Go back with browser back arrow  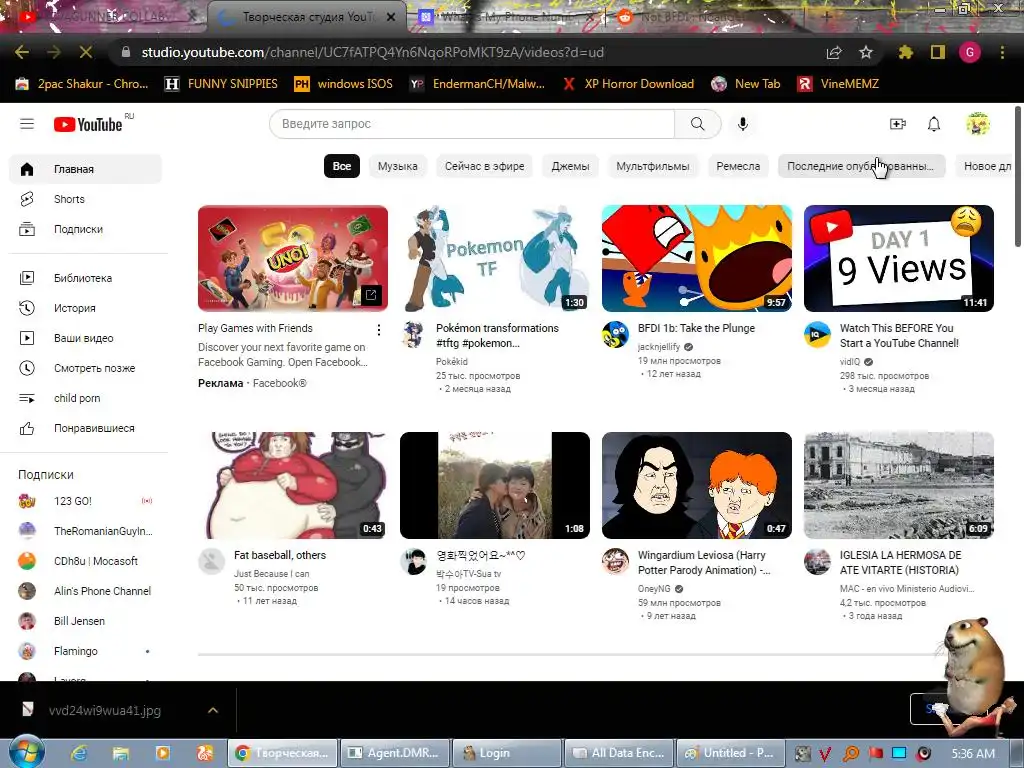(x=22, y=52)
